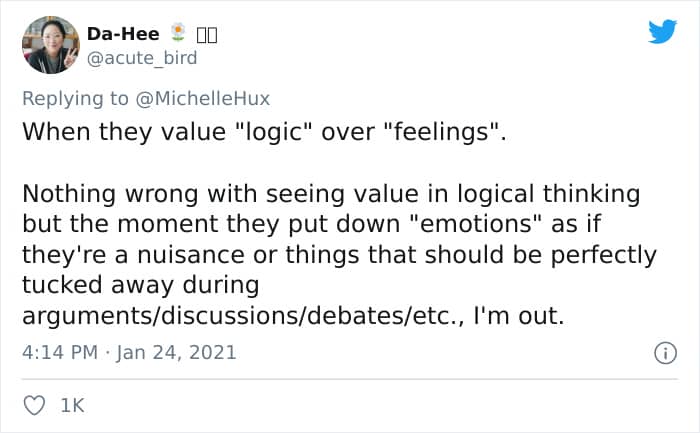Visit the @MichelleHux profile link
The image size is (700, 433).
(208, 98)
